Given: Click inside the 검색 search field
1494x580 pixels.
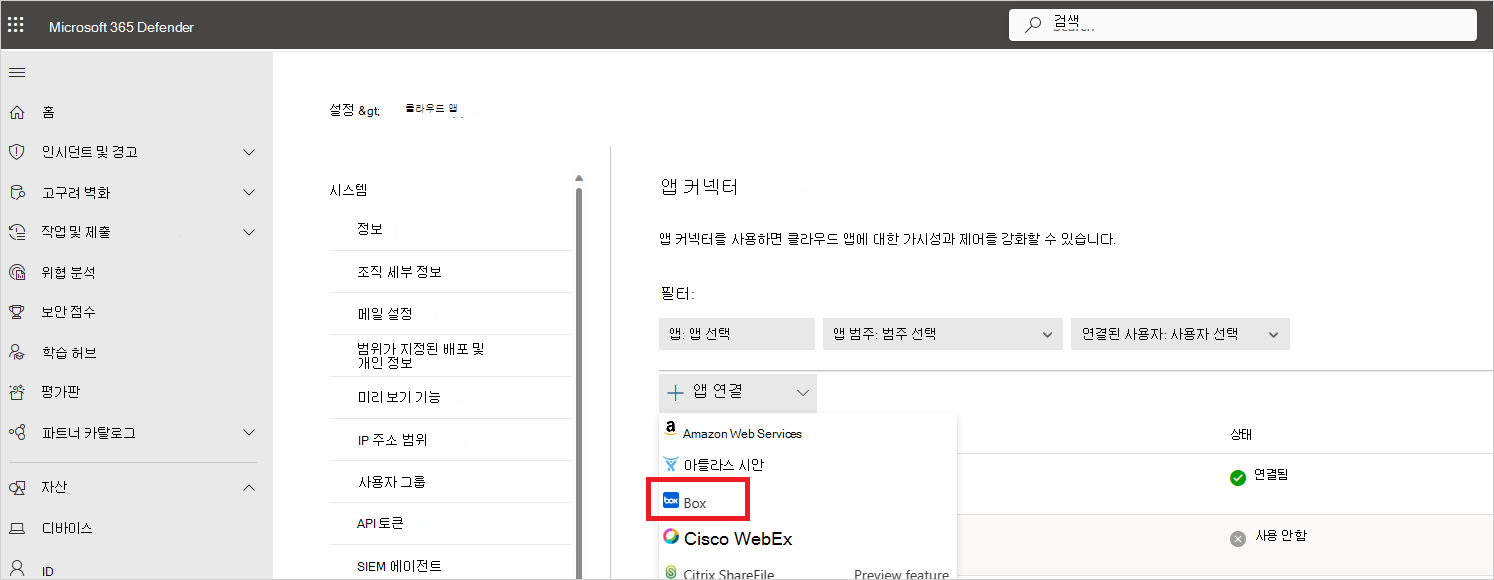Looking at the screenshot, I should pos(1240,23).
